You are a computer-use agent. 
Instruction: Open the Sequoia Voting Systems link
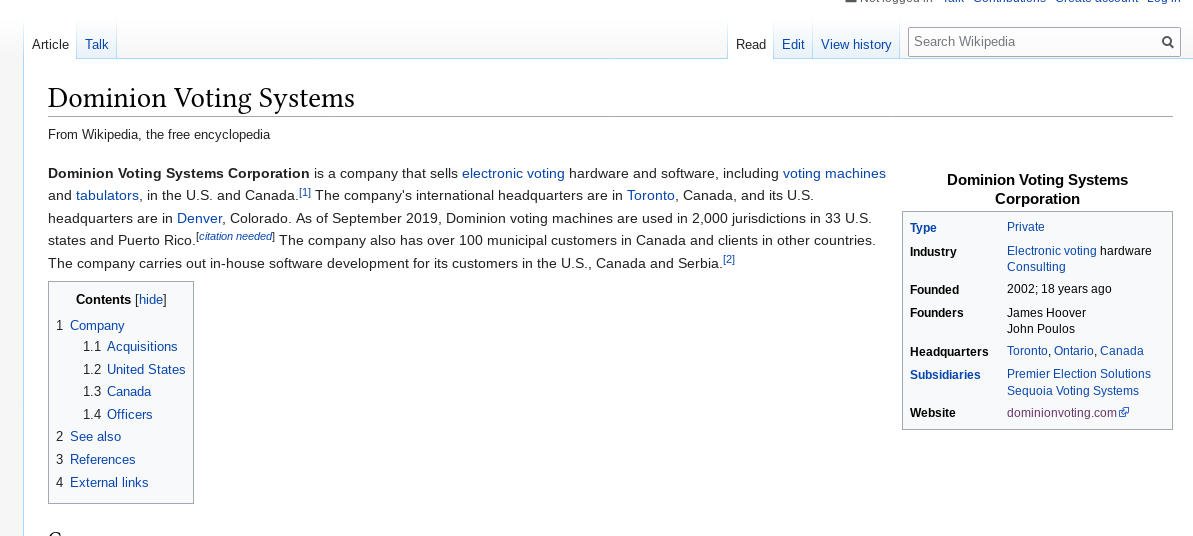coord(1072,391)
